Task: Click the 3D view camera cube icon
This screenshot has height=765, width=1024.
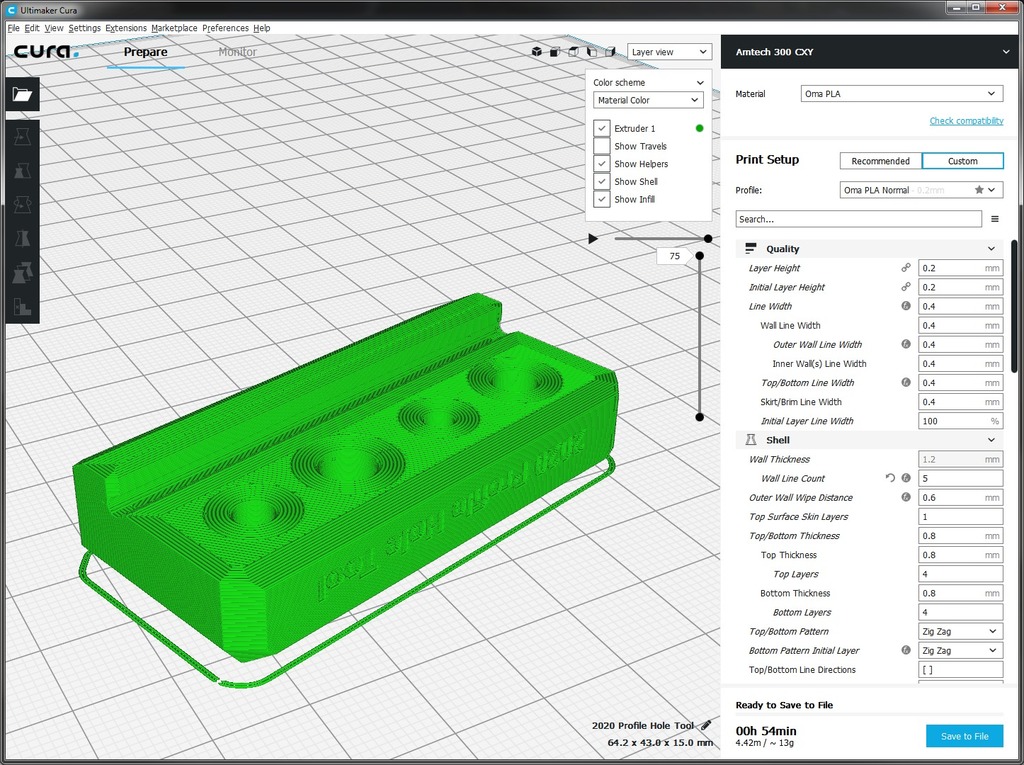Action: pyautogui.click(x=537, y=52)
